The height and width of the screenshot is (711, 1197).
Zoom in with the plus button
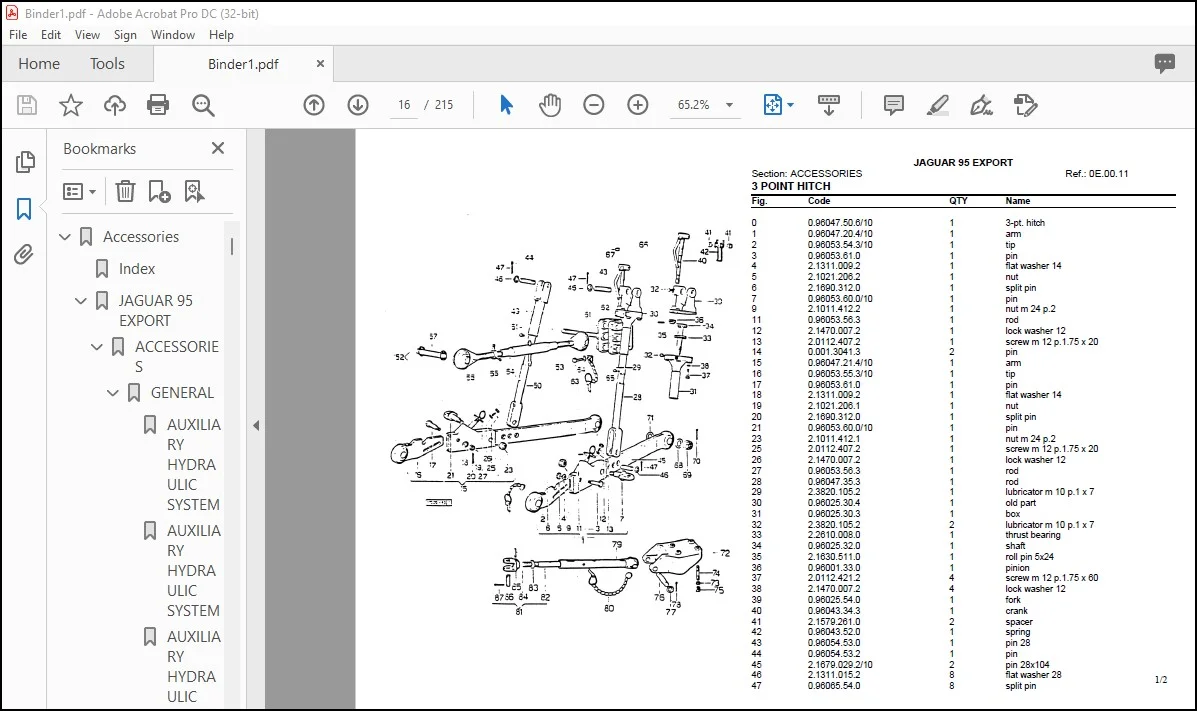coord(637,105)
